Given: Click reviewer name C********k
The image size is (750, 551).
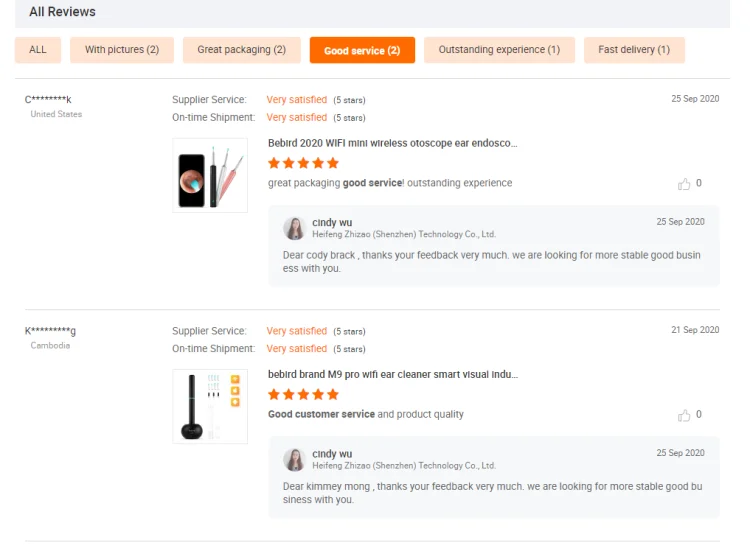Looking at the screenshot, I should pyautogui.click(x=48, y=99).
